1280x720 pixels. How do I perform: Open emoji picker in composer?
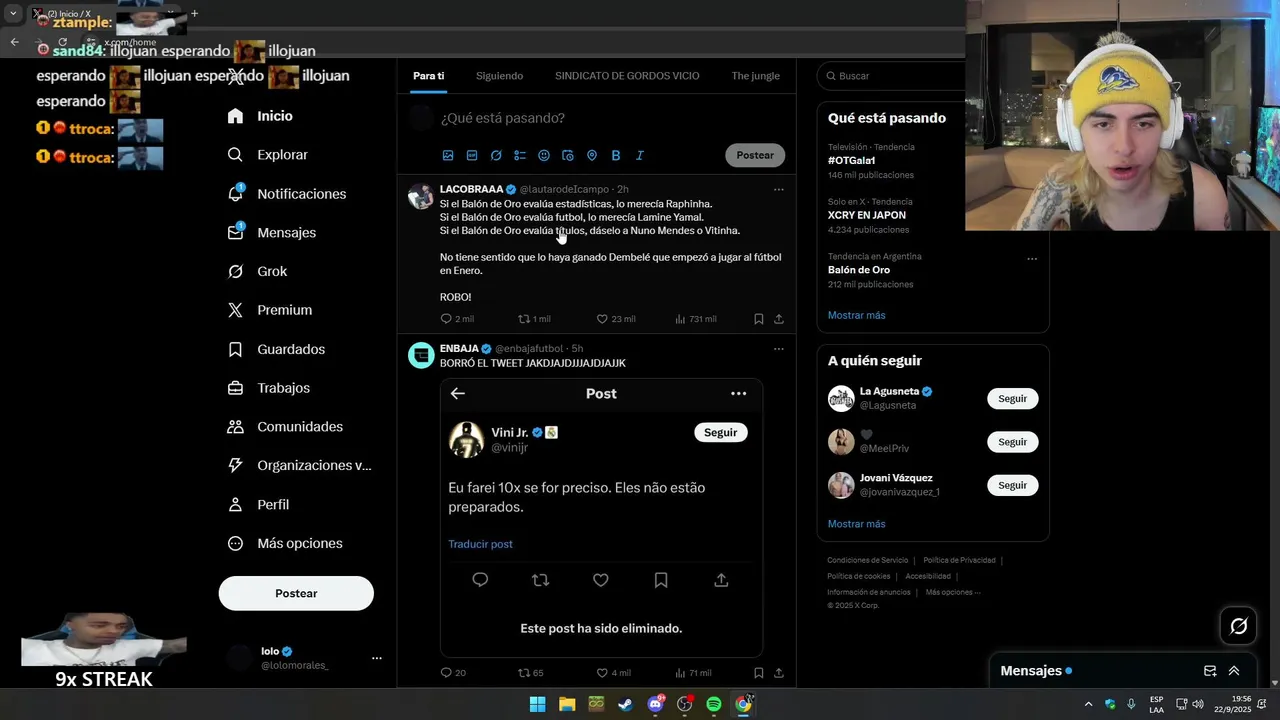click(x=544, y=155)
